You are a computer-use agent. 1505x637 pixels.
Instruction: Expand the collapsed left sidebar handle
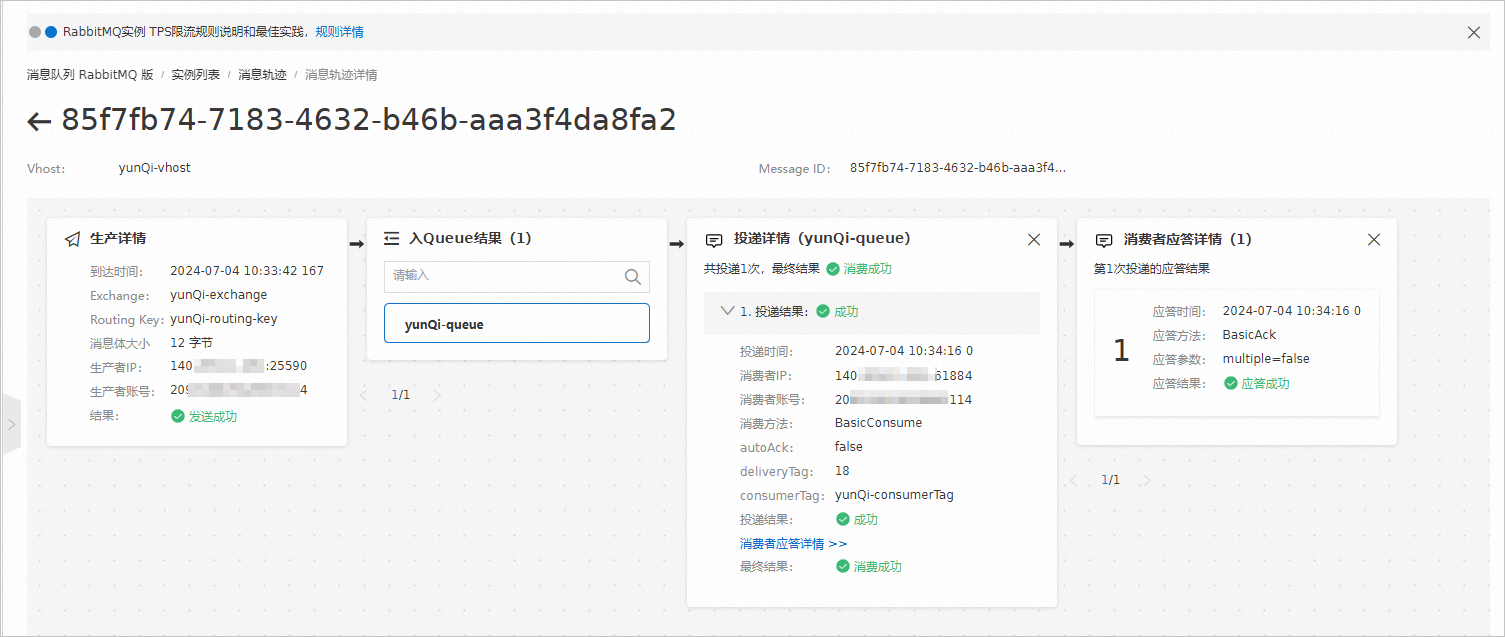point(10,424)
